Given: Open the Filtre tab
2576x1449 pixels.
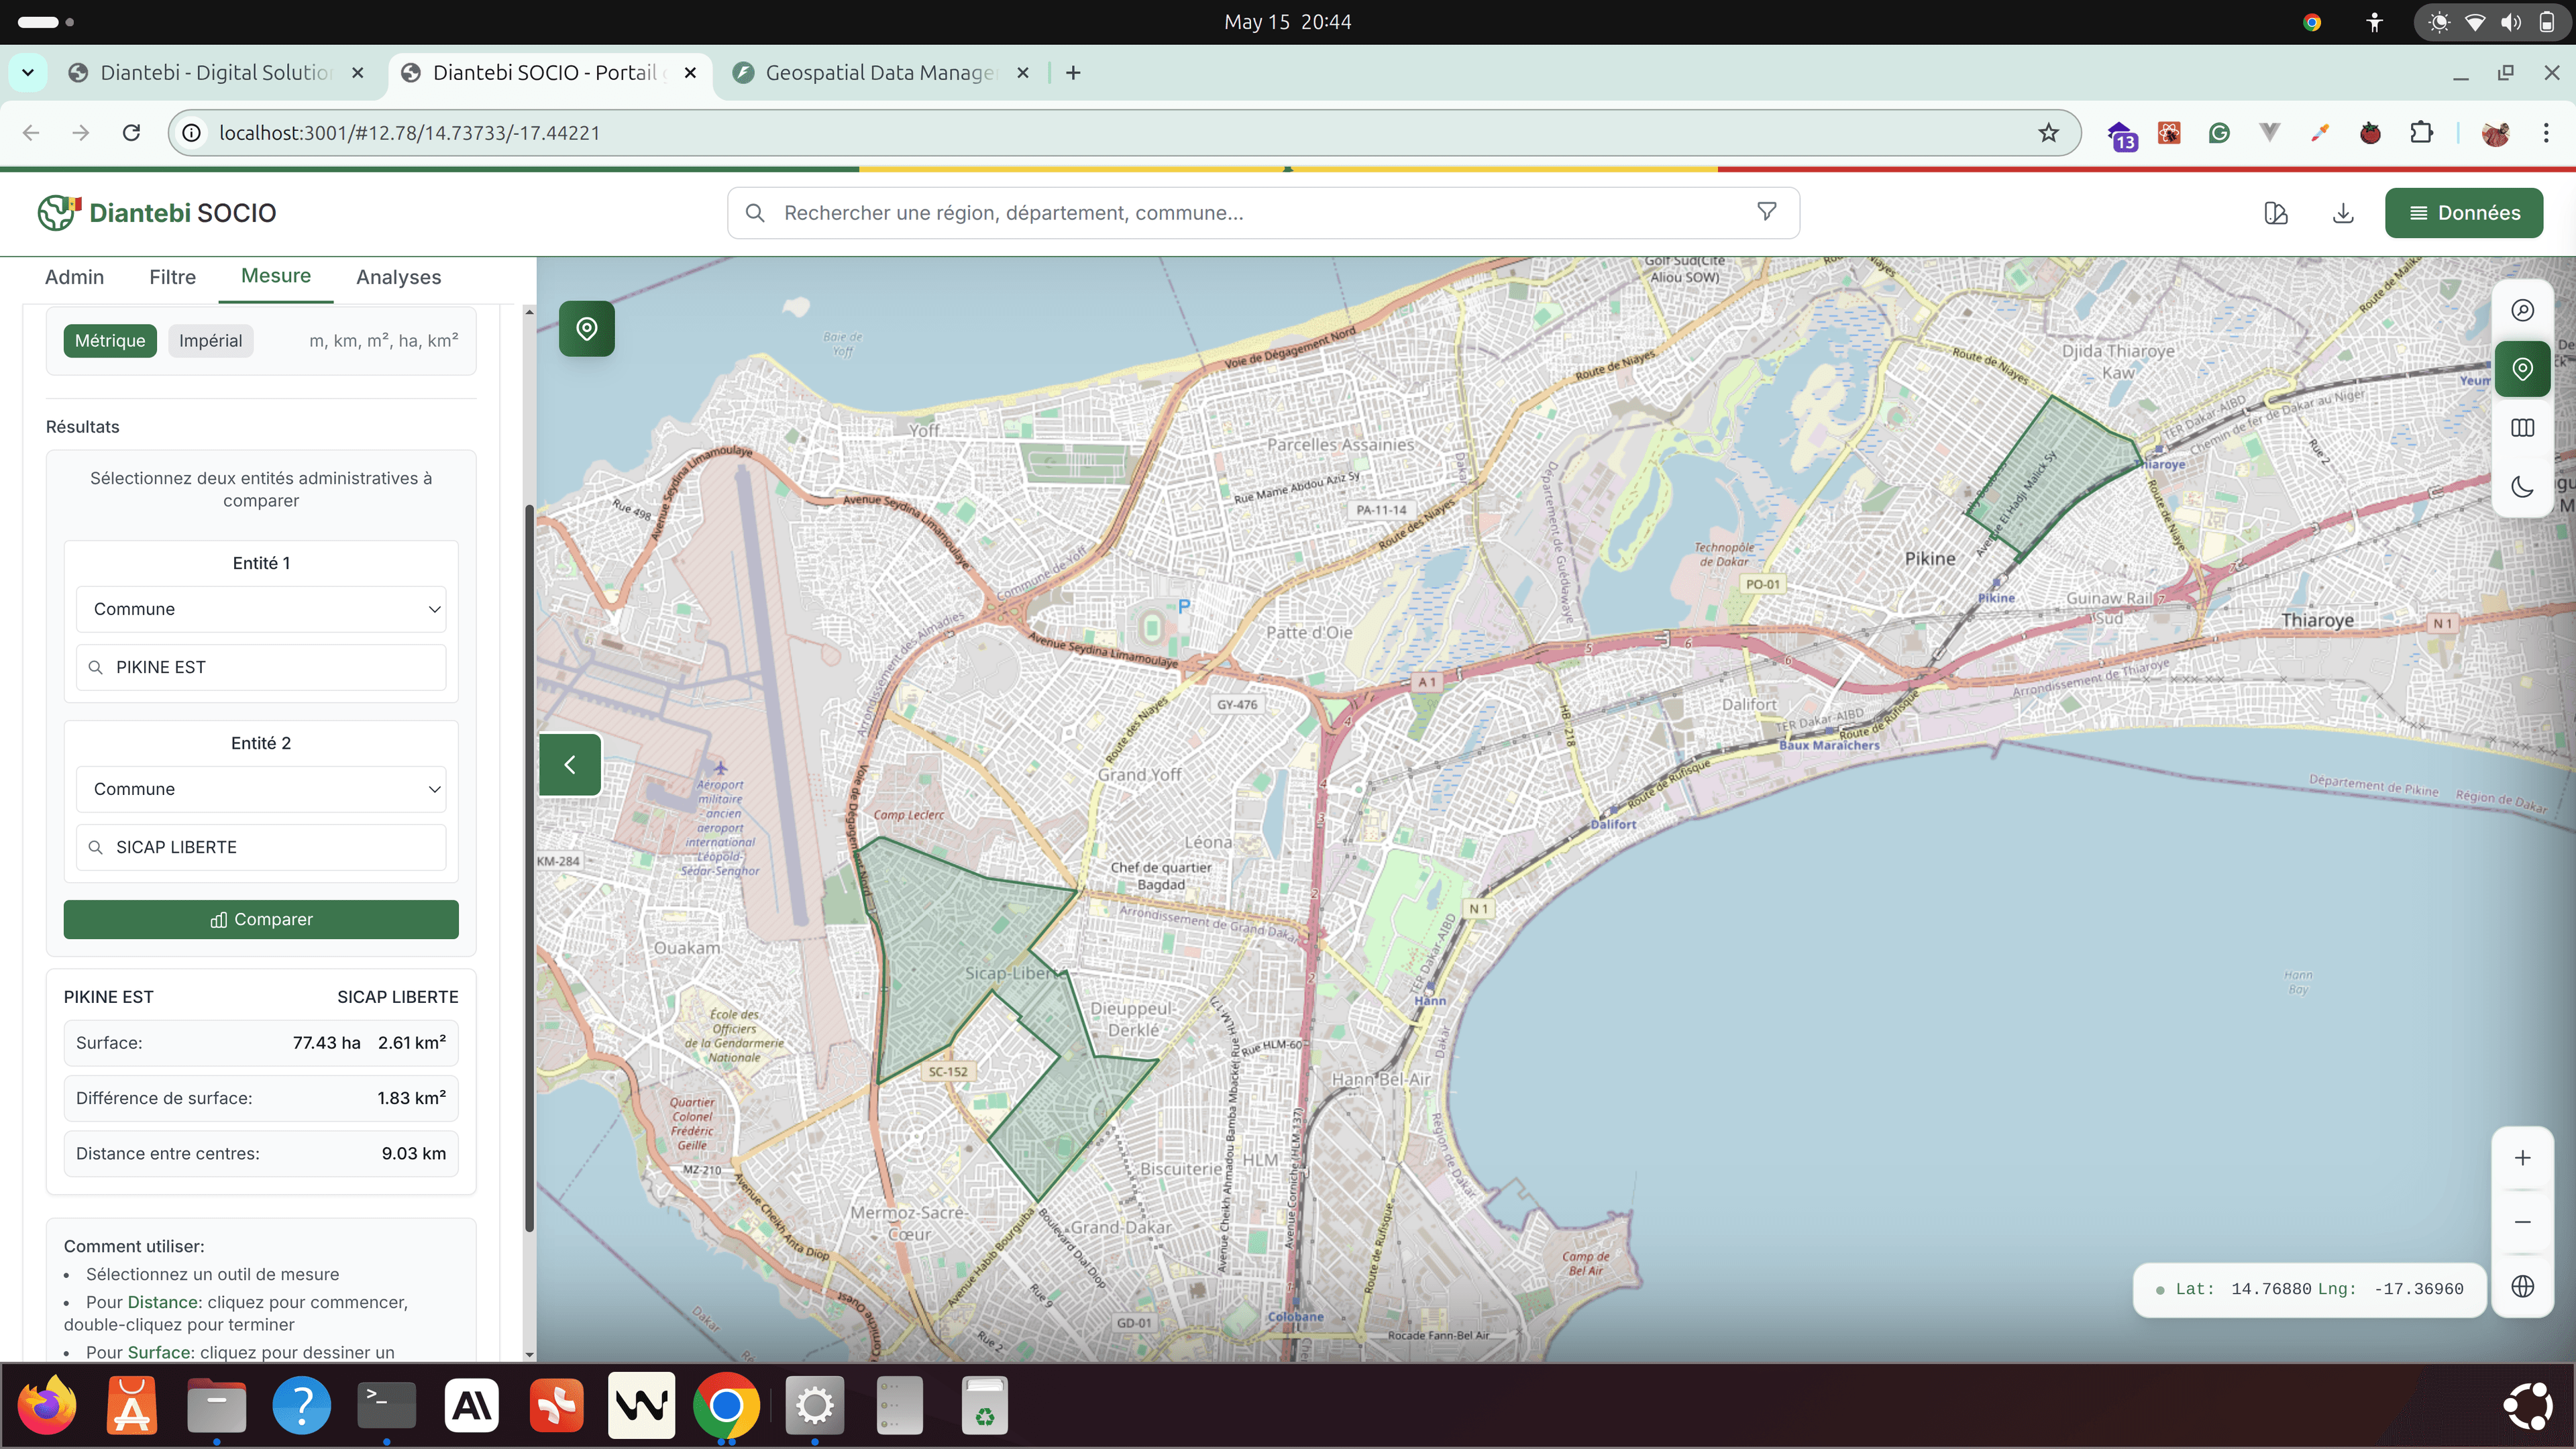Looking at the screenshot, I should (172, 277).
